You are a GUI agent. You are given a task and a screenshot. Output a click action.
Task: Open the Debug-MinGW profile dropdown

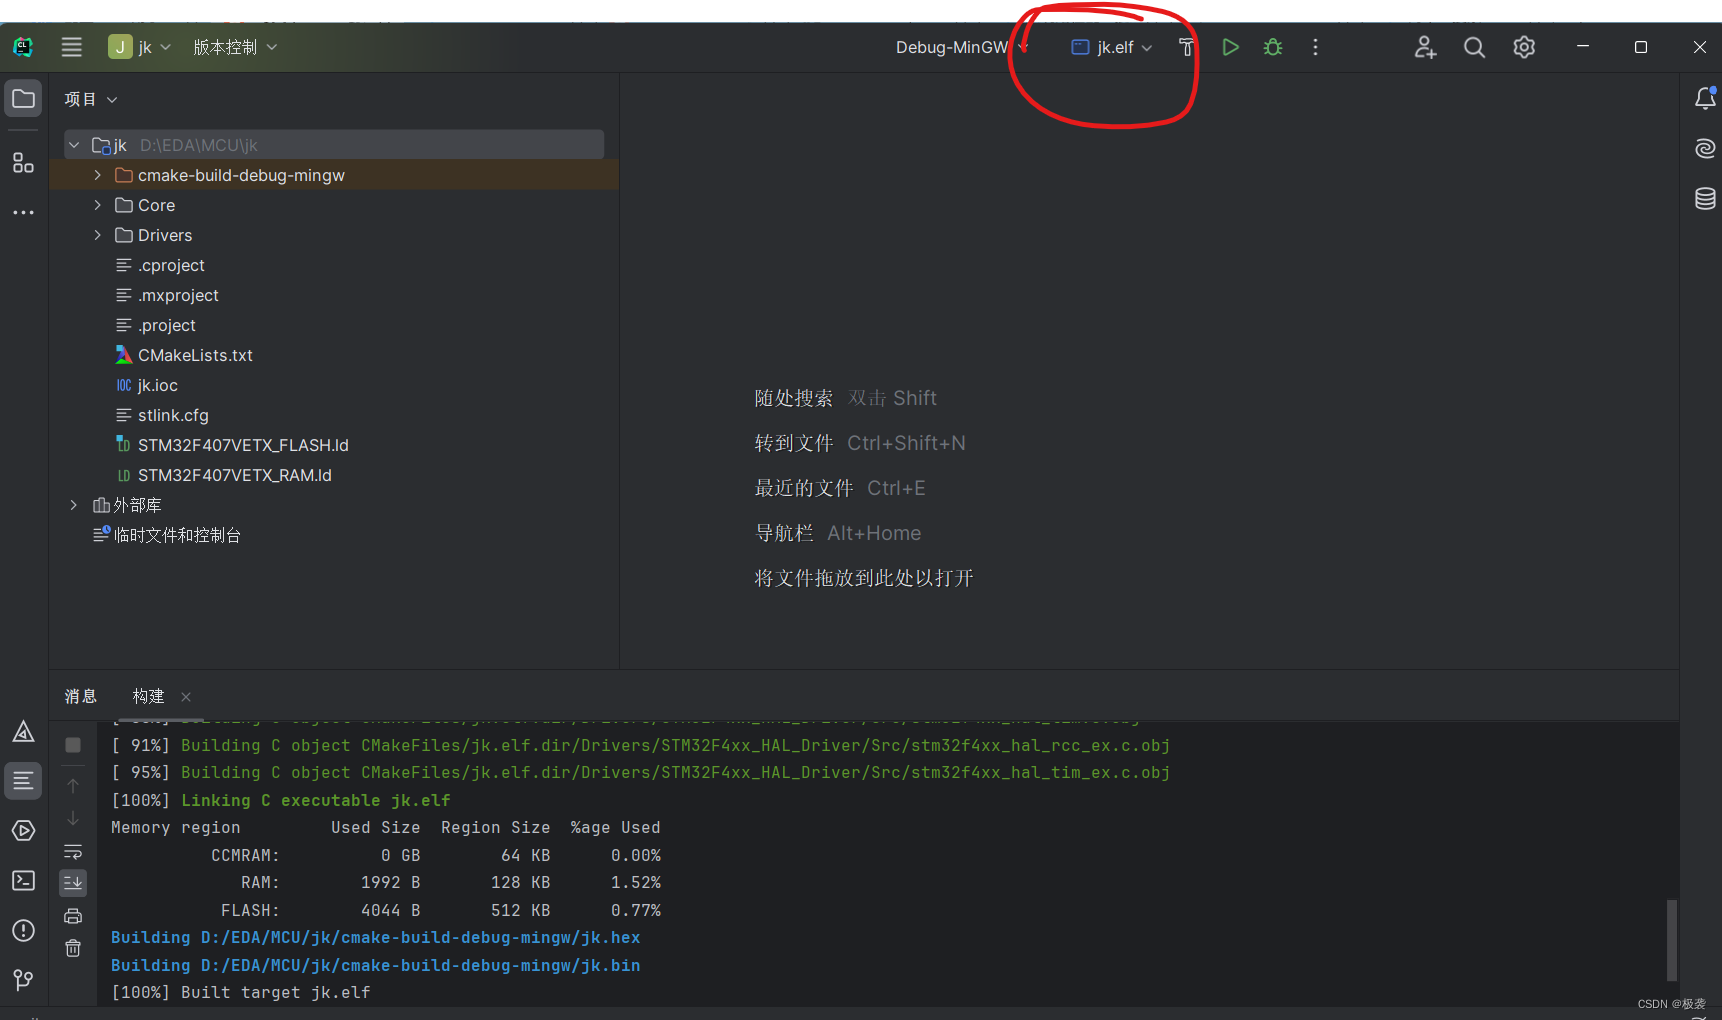(962, 47)
